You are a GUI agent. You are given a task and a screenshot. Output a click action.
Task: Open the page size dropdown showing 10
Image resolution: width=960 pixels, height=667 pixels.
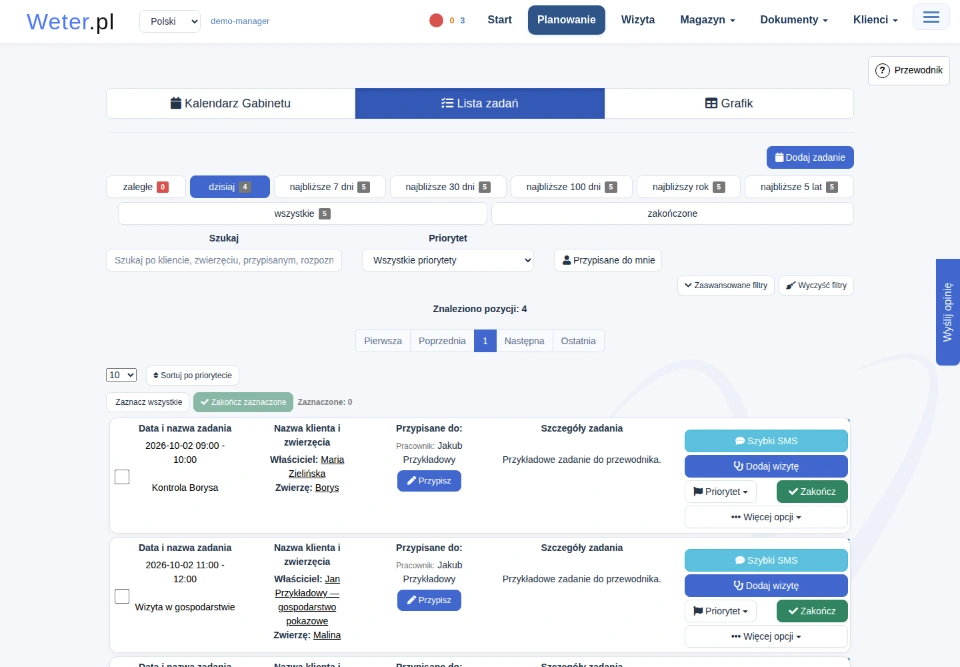click(x=121, y=375)
